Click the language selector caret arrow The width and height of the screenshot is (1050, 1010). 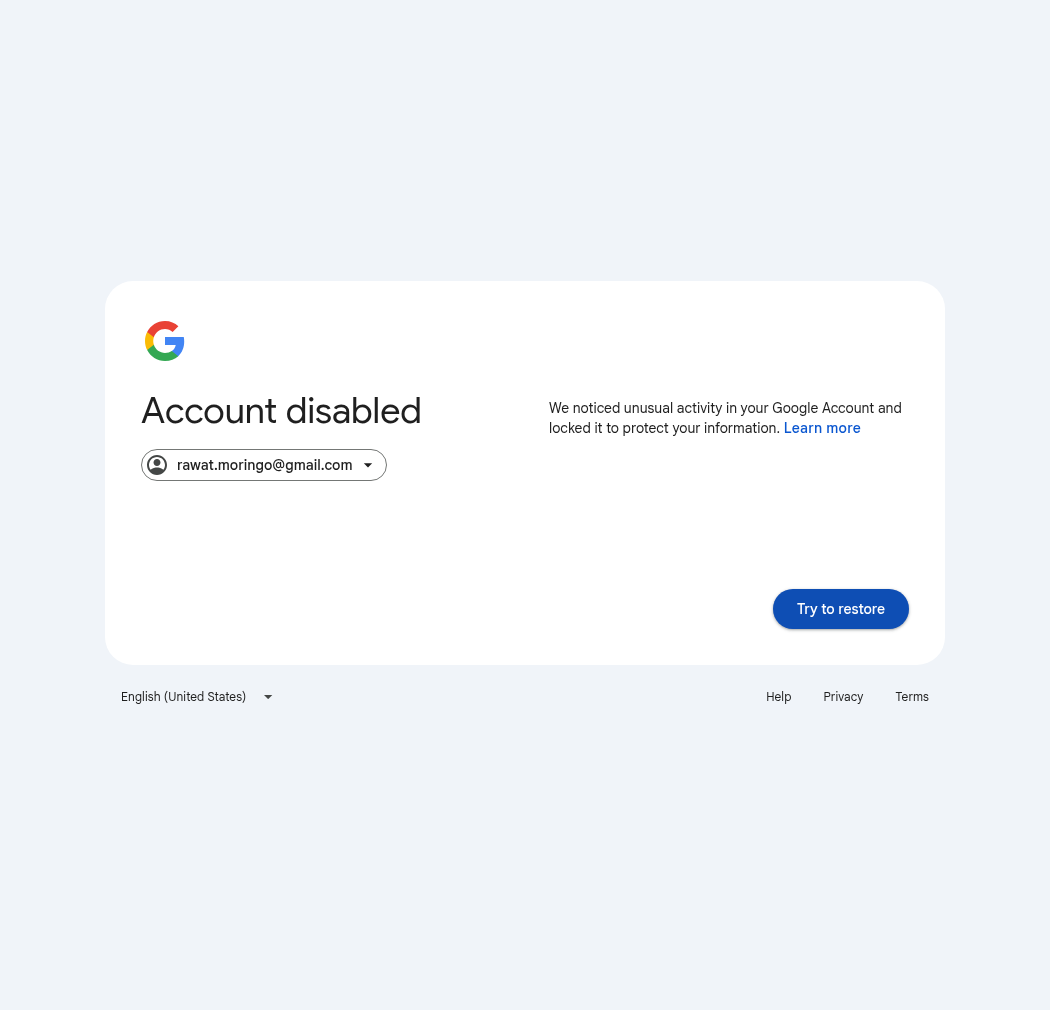click(x=268, y=697)
